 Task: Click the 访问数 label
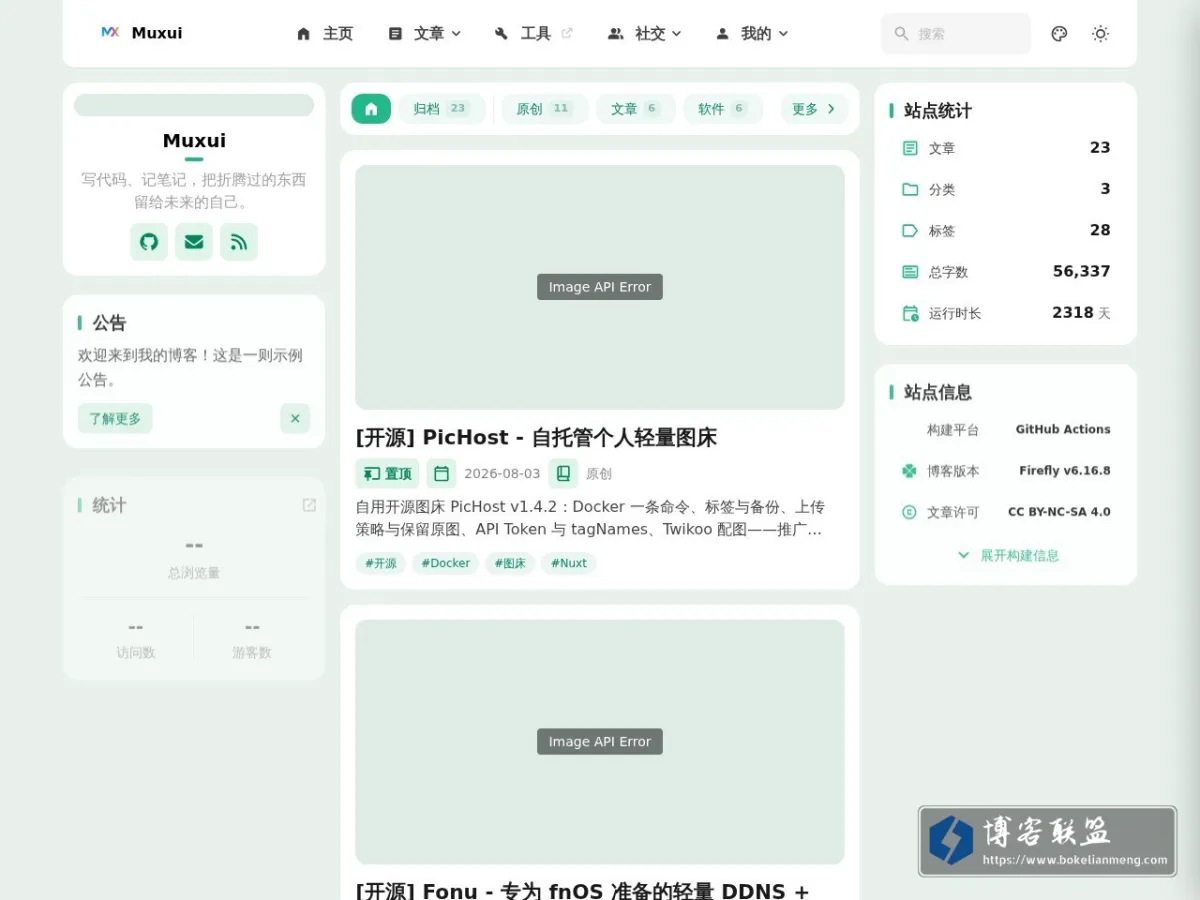[135, 652]
